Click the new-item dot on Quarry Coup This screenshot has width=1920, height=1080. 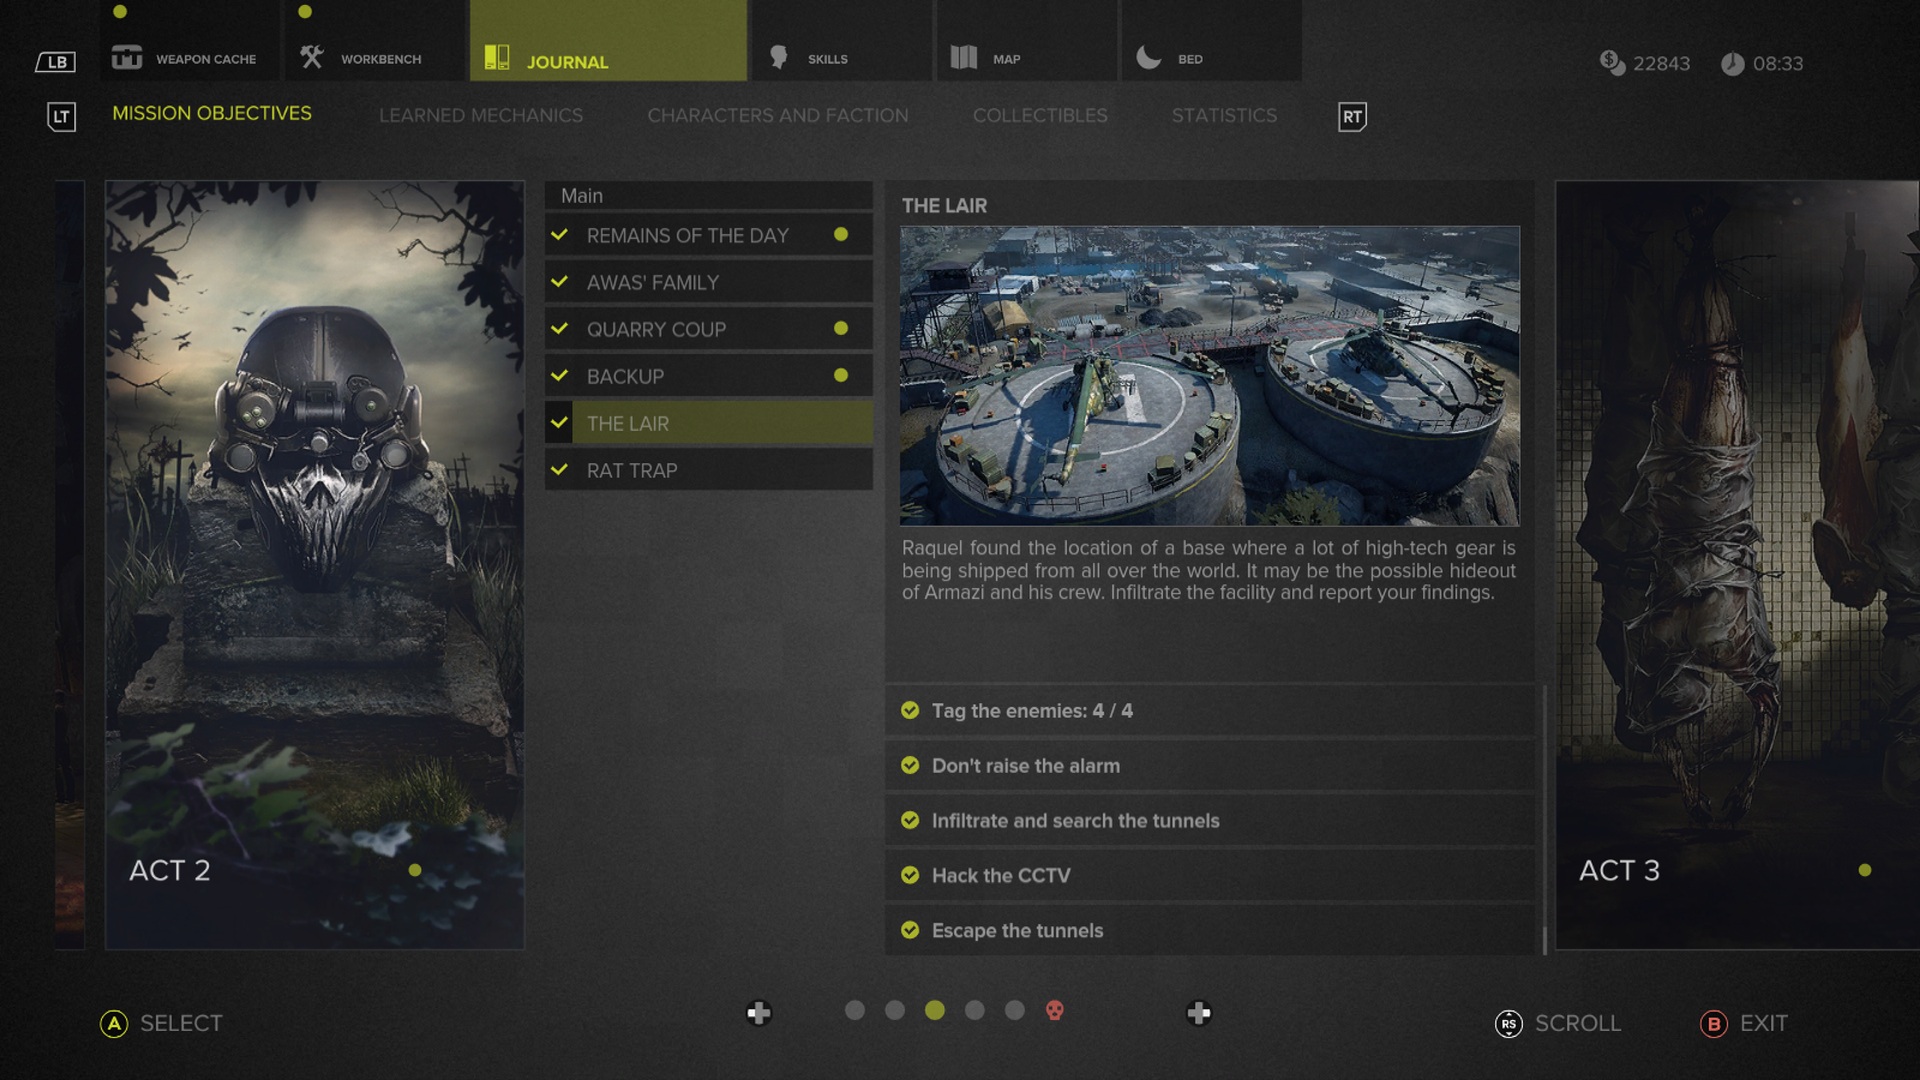coord(841,328)
